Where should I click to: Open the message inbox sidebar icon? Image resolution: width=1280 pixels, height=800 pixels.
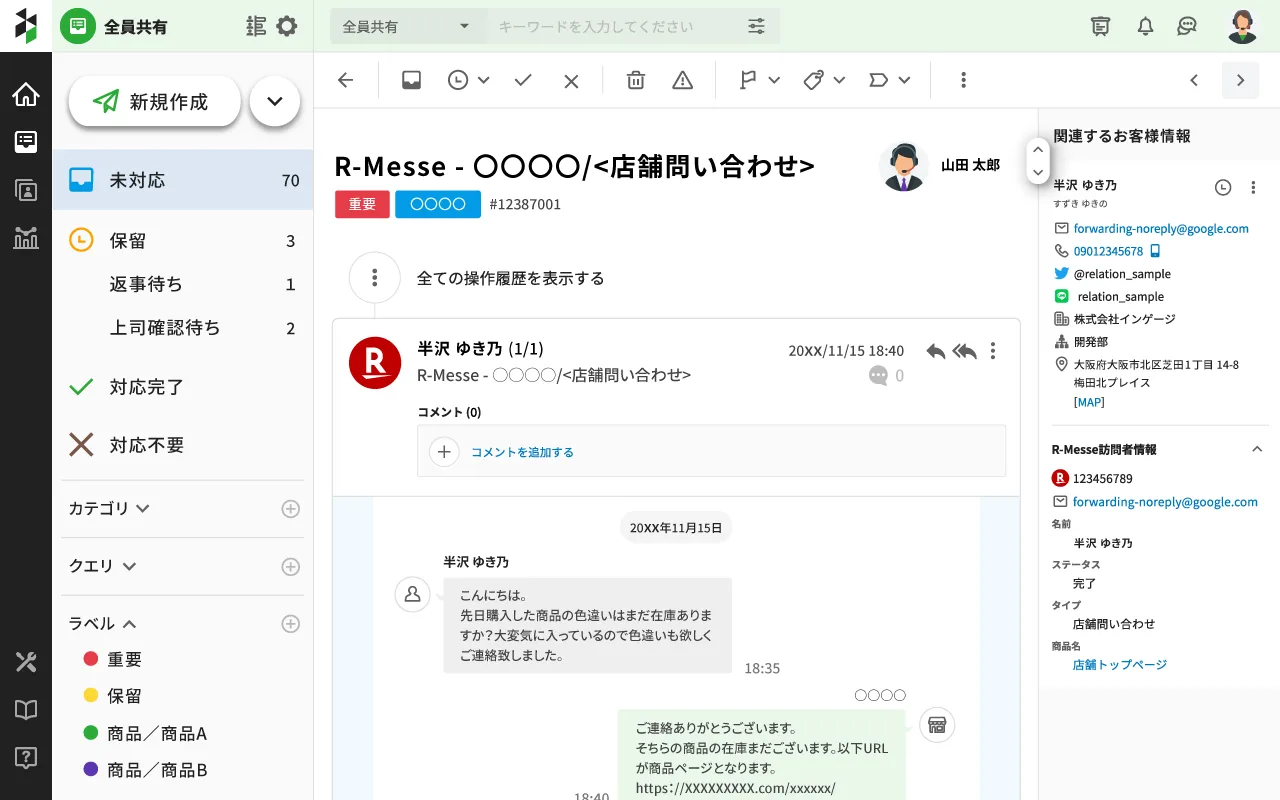pos(26,142)
